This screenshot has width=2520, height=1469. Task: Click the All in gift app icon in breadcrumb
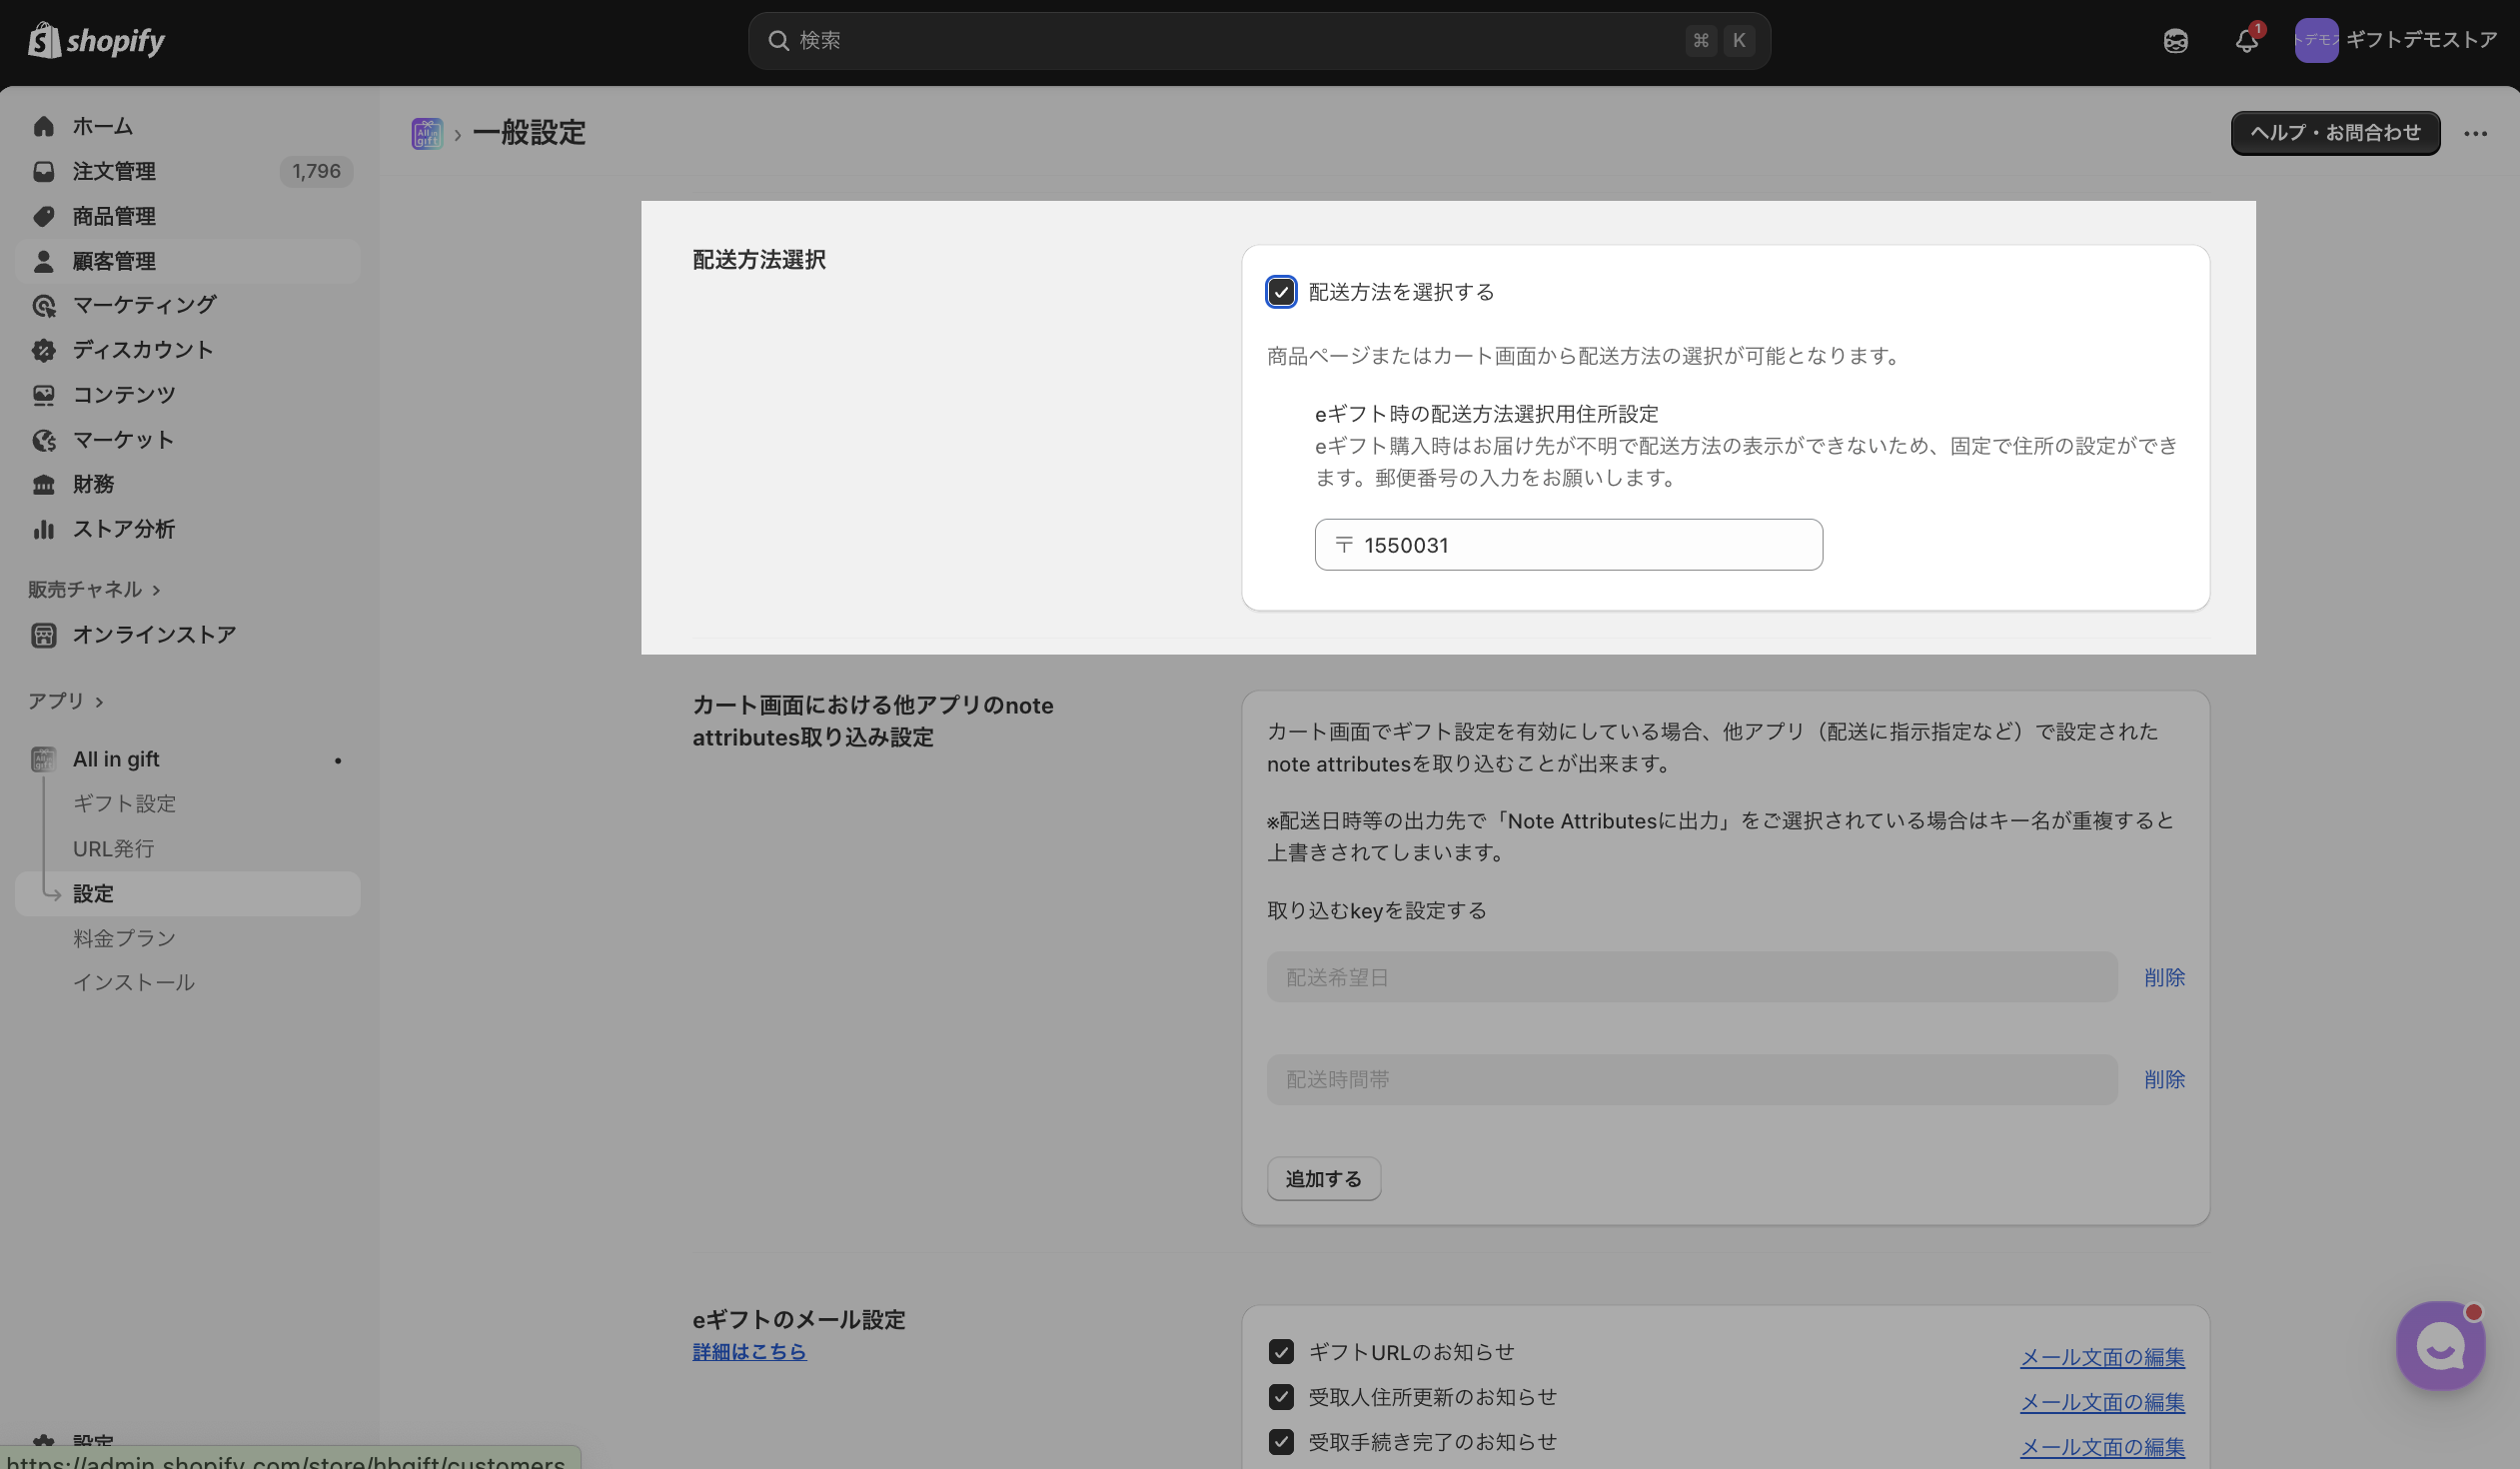[x=427, y=133]
